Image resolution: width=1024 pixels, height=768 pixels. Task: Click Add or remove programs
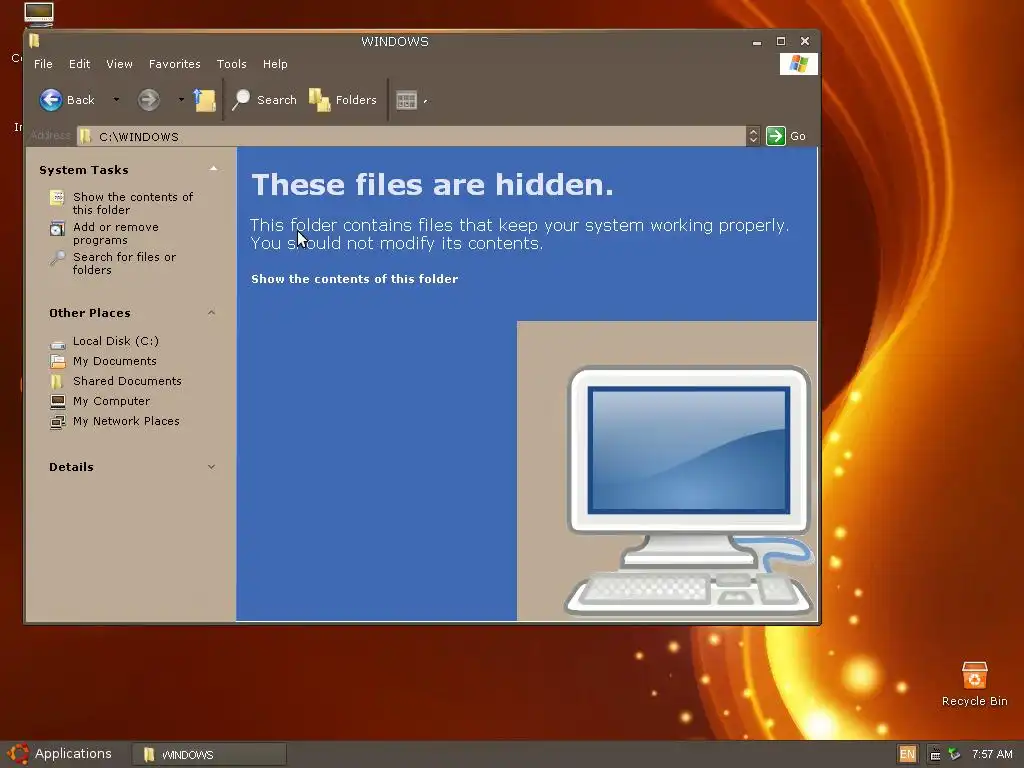[x=116, y=233]
